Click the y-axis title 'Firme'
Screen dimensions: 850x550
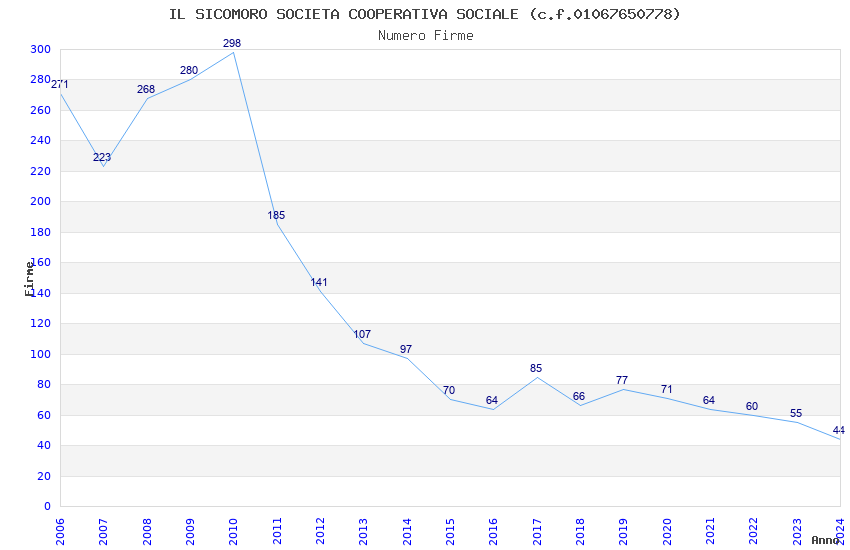[x=29, y=279]
